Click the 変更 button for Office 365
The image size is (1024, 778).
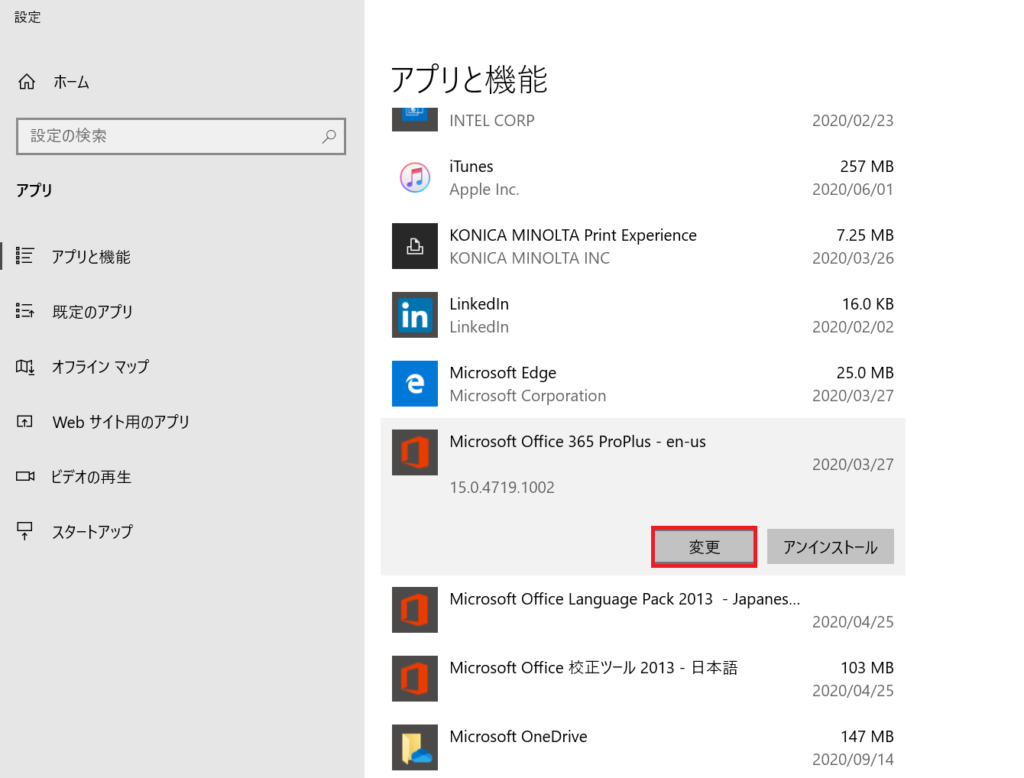[704, 547]
